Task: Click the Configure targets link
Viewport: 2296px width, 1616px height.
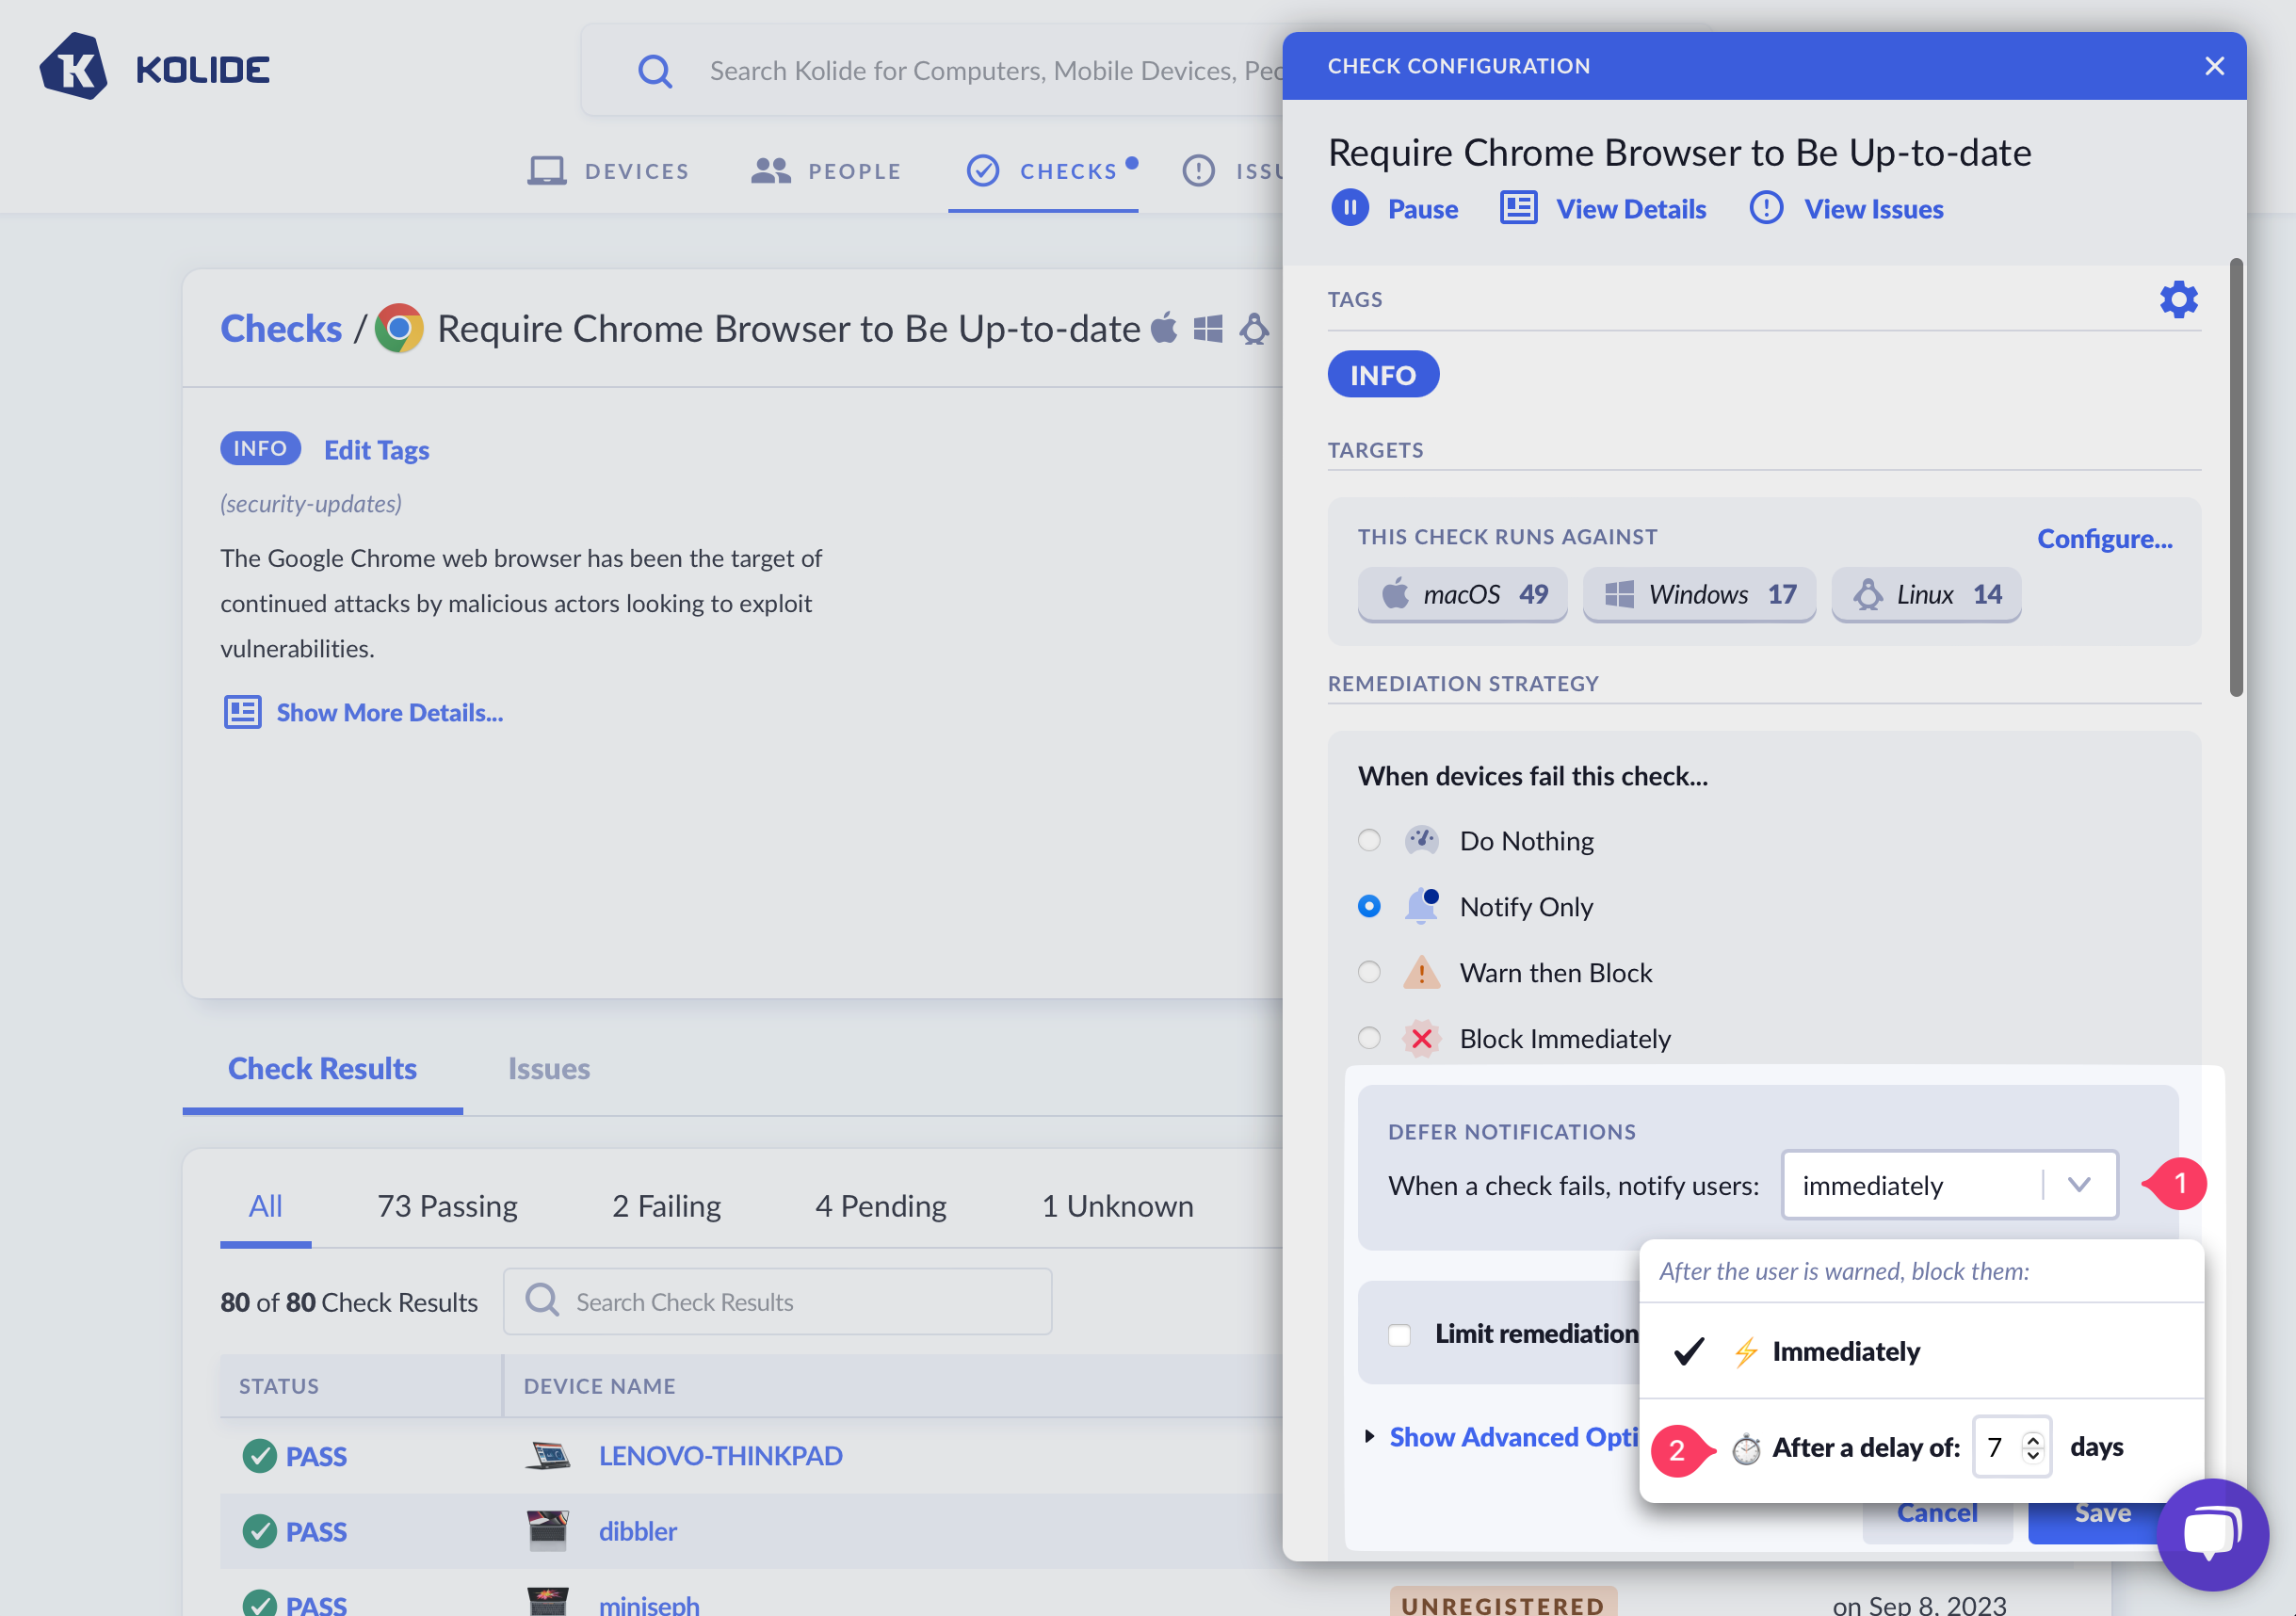Action: pos(2104,538)
